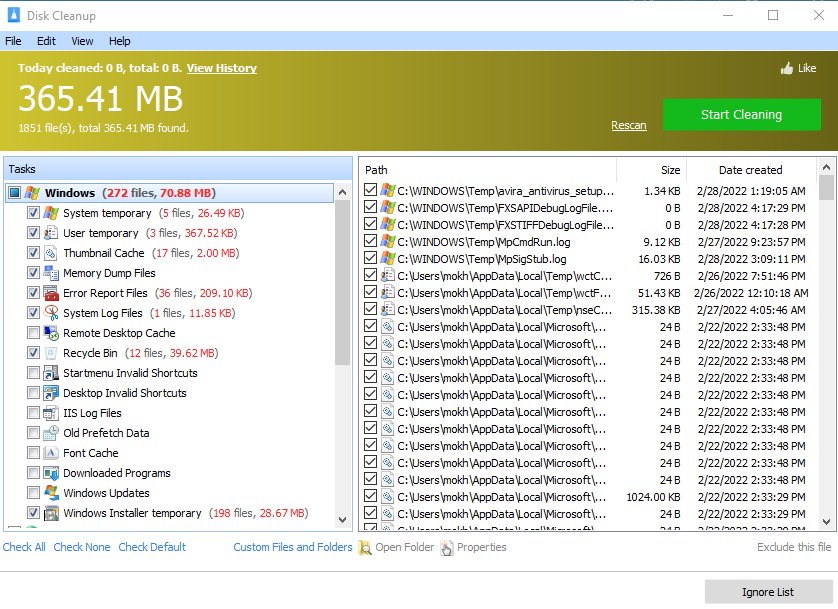Click the User temporary task icon
Viewport: 838px width, 609px height.
click(51, 233)
